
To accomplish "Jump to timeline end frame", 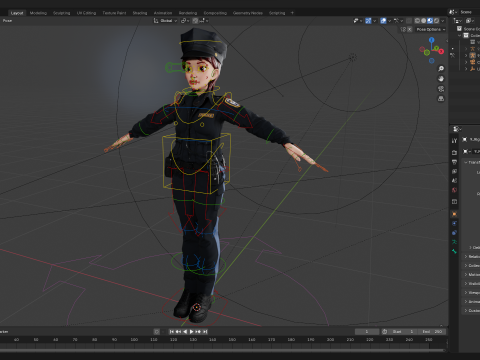I will coord(205,332).
